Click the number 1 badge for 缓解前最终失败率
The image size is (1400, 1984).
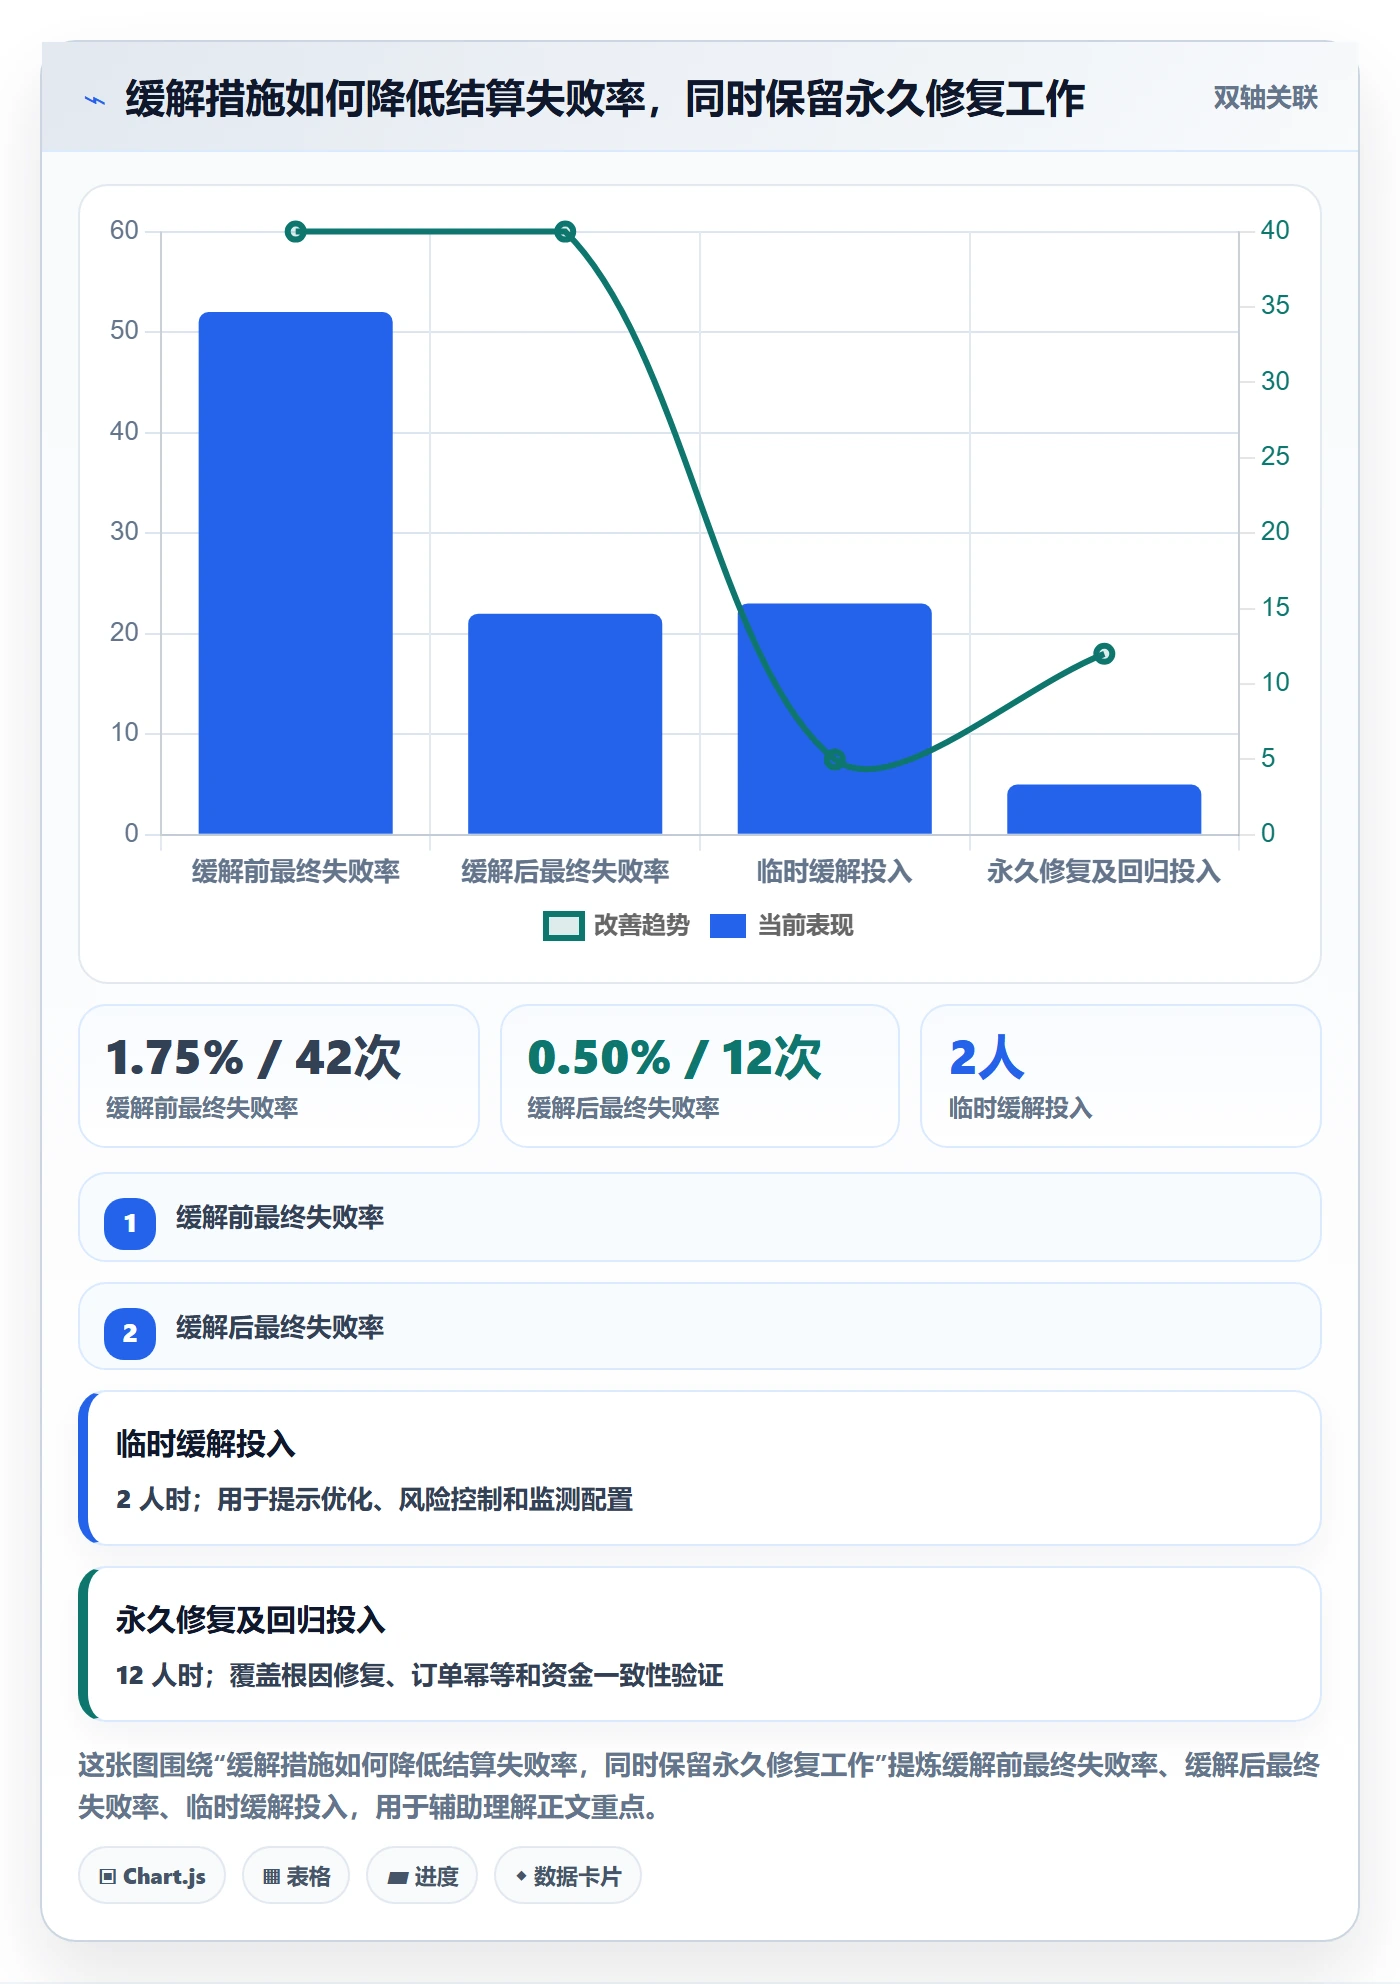[130, 1223]
